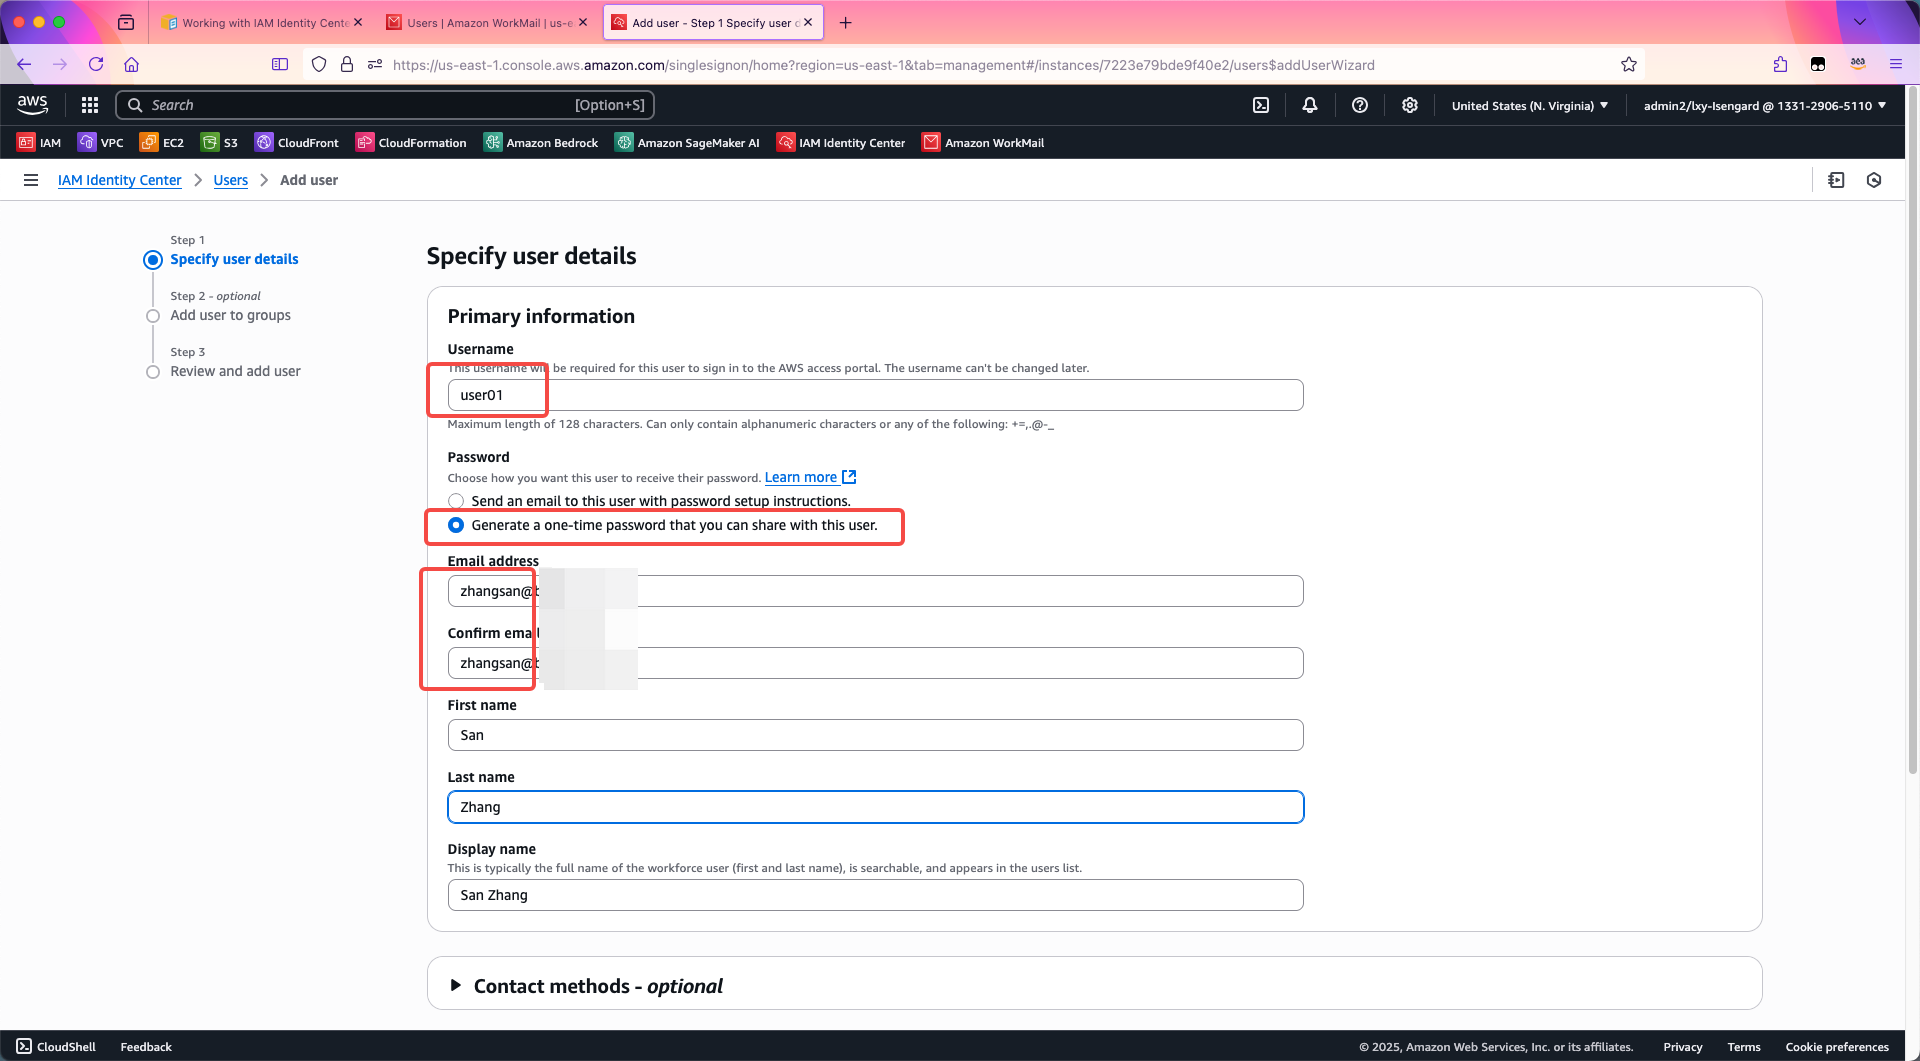Open the browser application menu
The image size is (1920, 1061).
pyautogui.click(x=1896, y=64)
